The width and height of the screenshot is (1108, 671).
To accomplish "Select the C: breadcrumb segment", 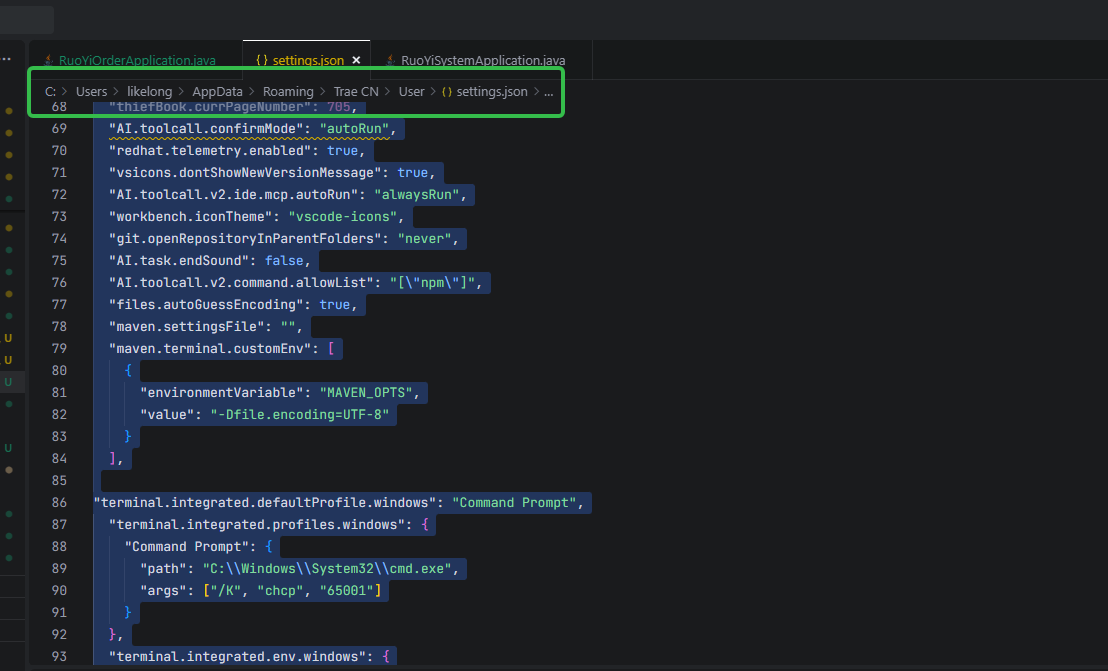I will click(x=50, y=92).
